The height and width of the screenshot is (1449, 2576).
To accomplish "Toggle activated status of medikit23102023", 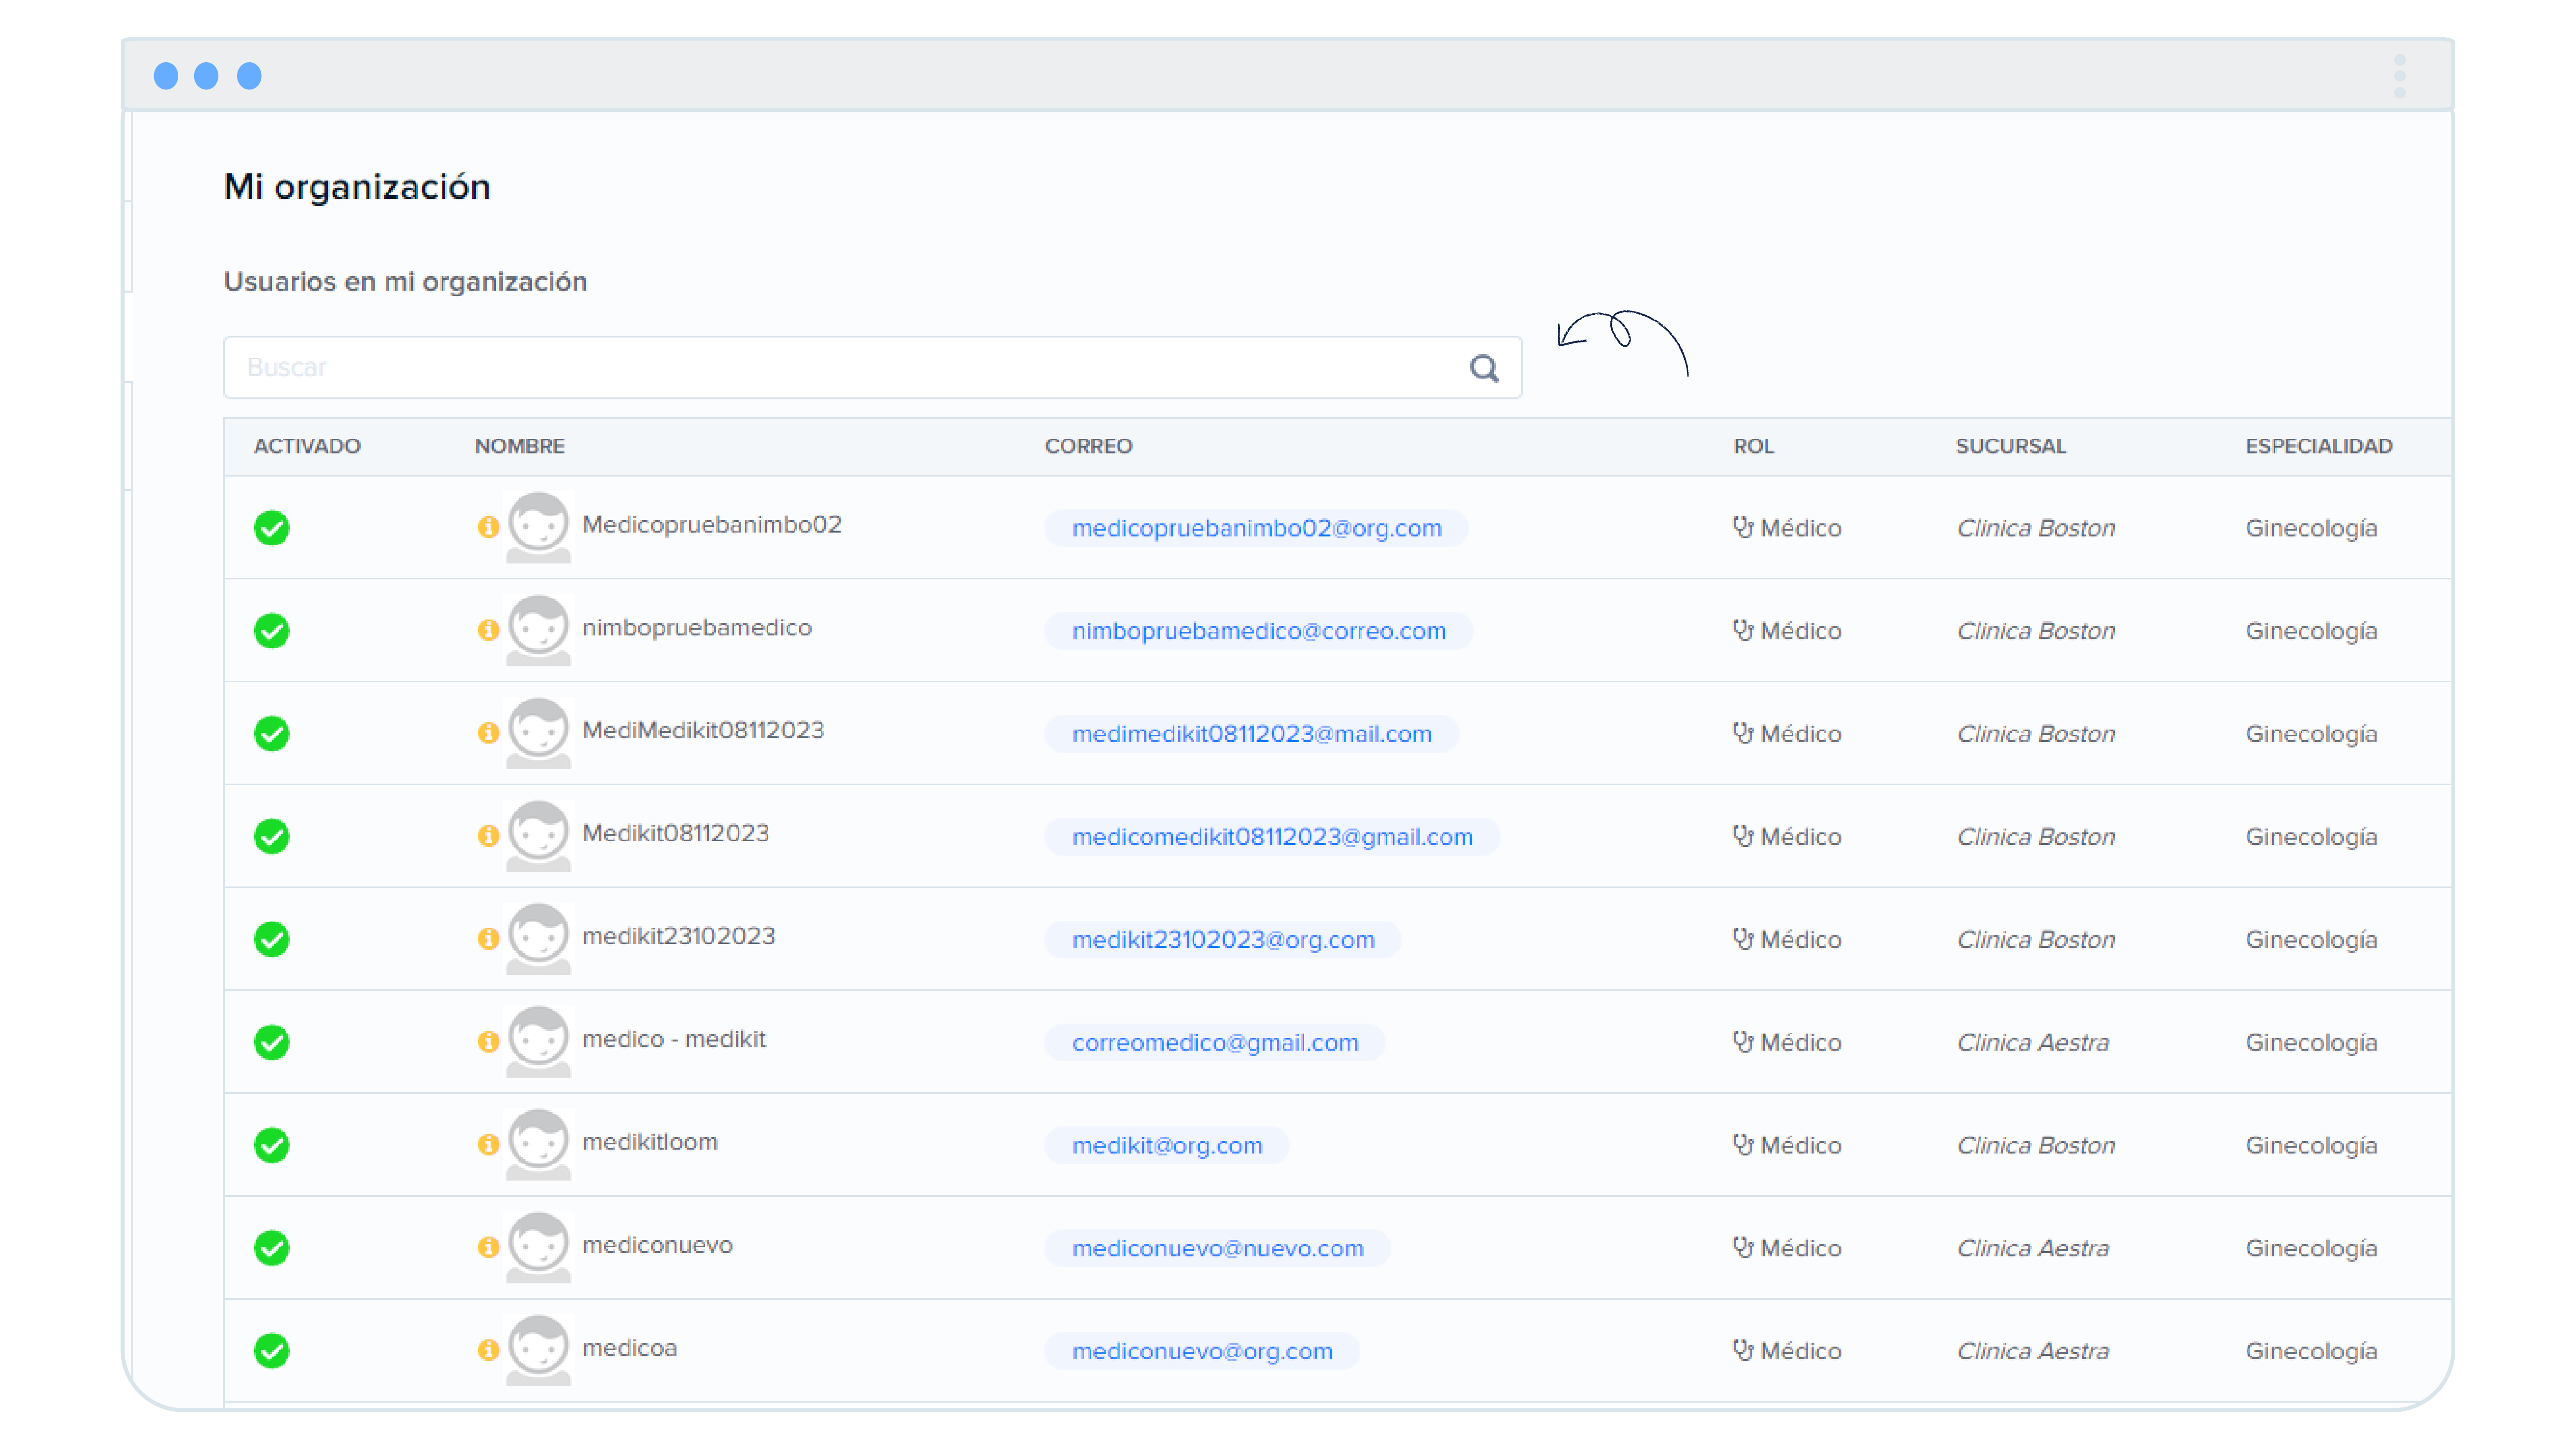I will click(272, 939).
